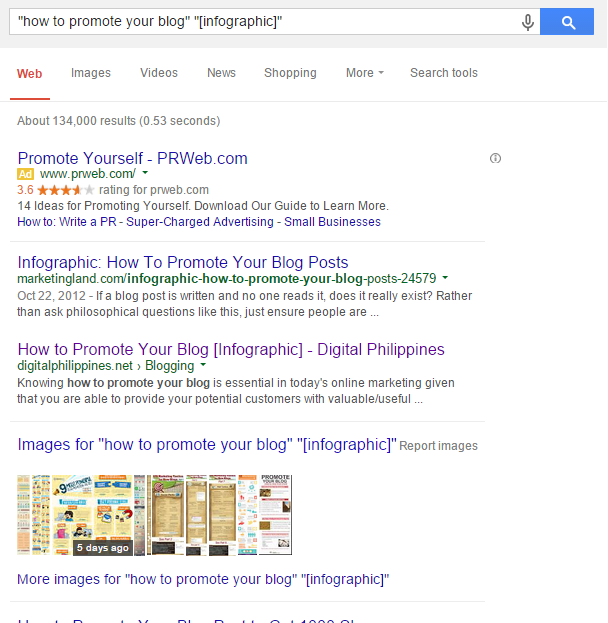Open the Promote Yourself - PRWeb.com link
This screenshot has height=623, width=608.
pos(133,159)
